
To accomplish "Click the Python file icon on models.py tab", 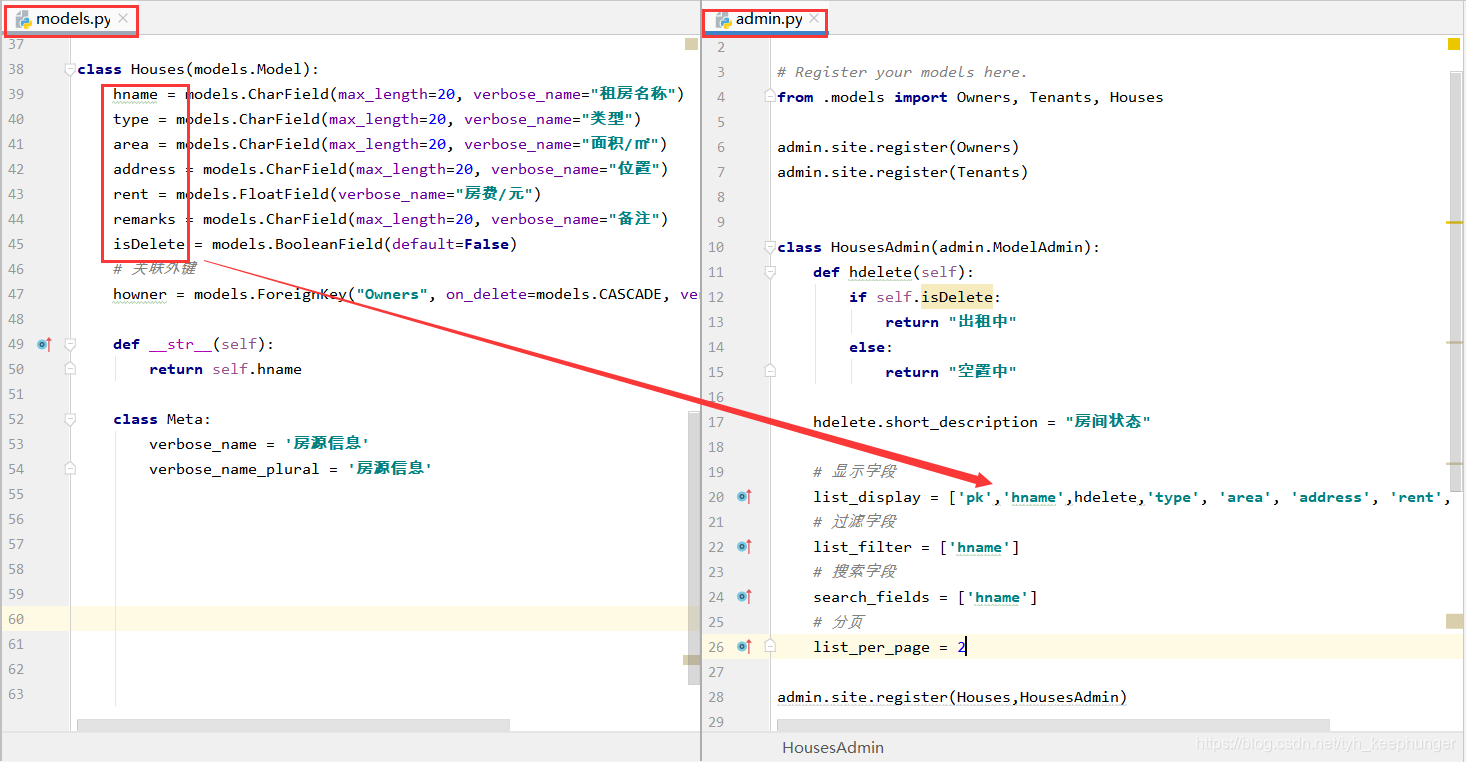I will click(x=23, y=19).
